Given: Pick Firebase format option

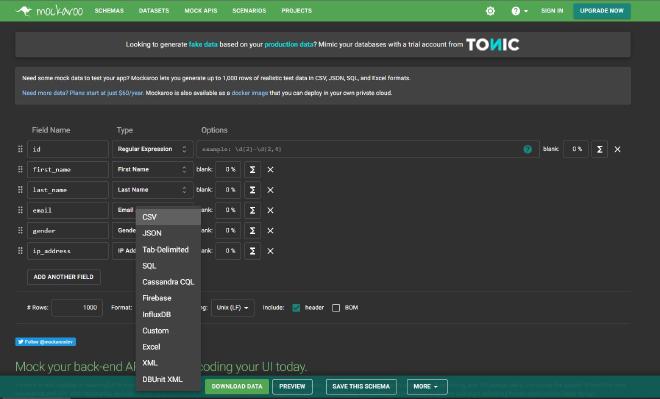Looking at the screenshot, I should point(168,298).
